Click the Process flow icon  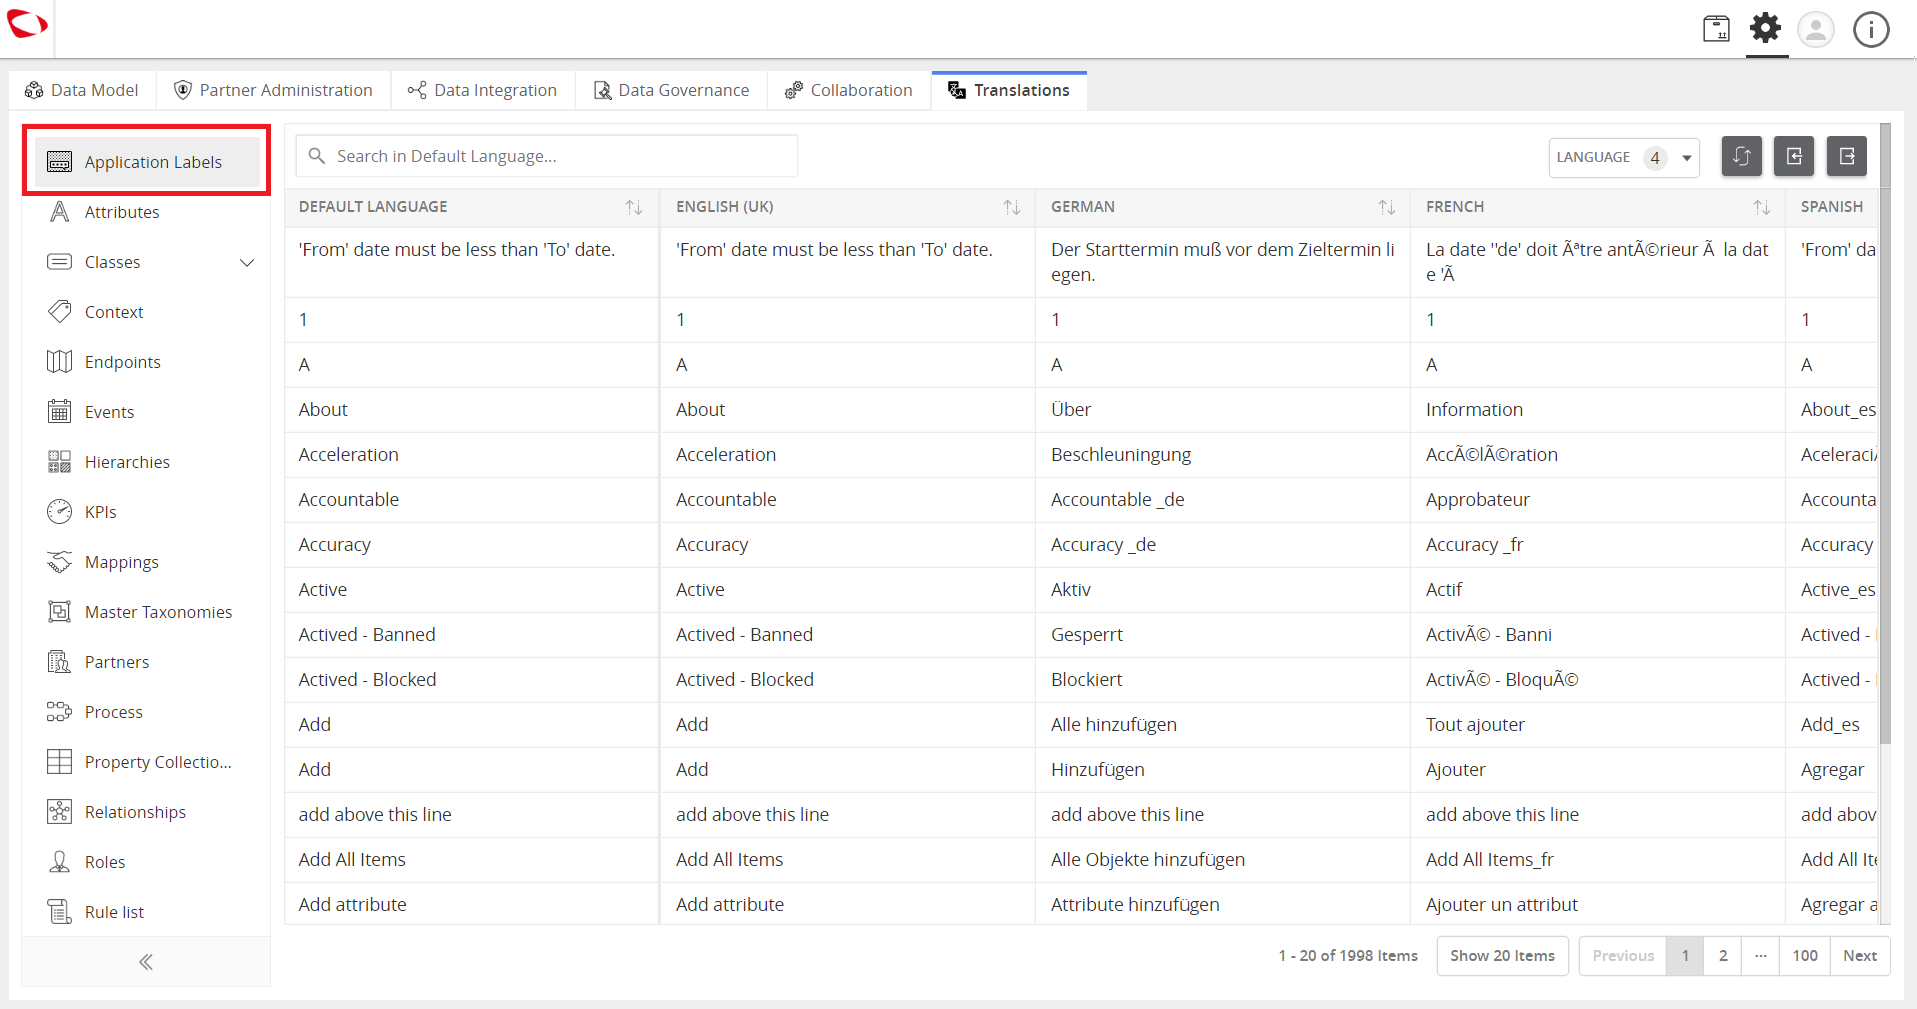click(x=60, y=712)
